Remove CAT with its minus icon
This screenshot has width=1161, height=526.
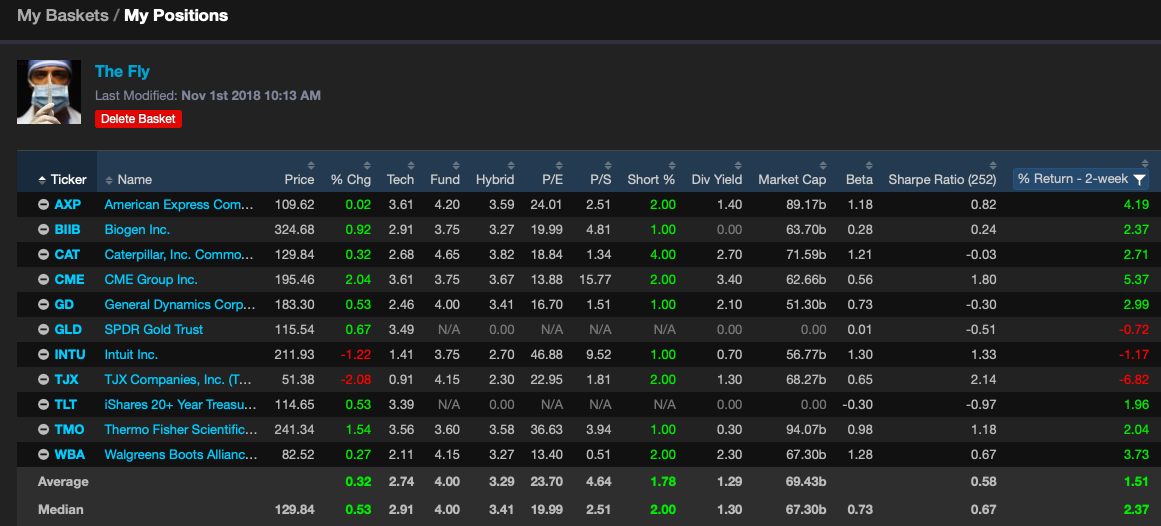(x=44, y=255)
